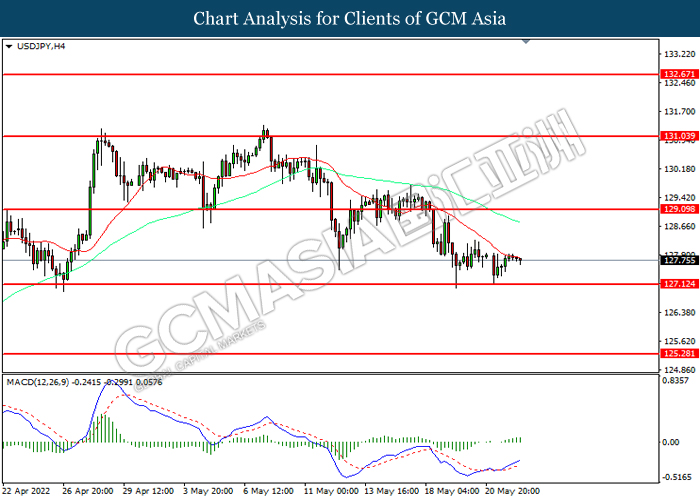The image size is (700, 500).
Task: Click the -0.5165 MACD scale value
Action: point(677,477)
